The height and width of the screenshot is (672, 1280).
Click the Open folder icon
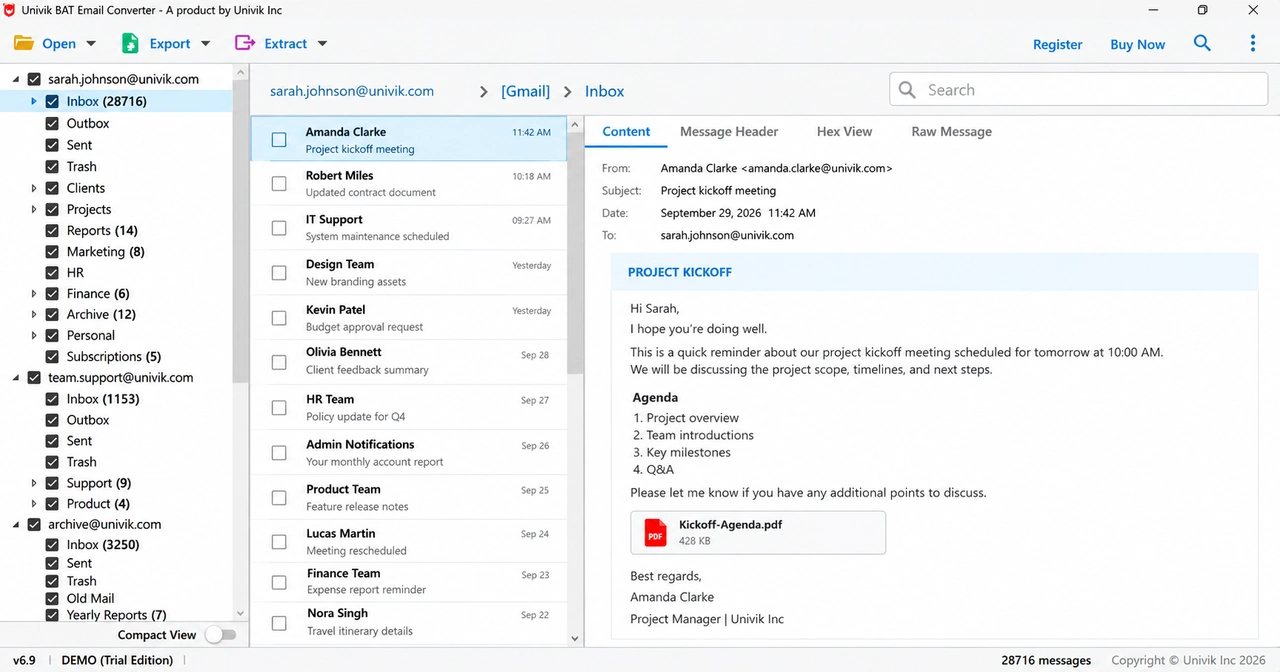(x=23, y=43)
